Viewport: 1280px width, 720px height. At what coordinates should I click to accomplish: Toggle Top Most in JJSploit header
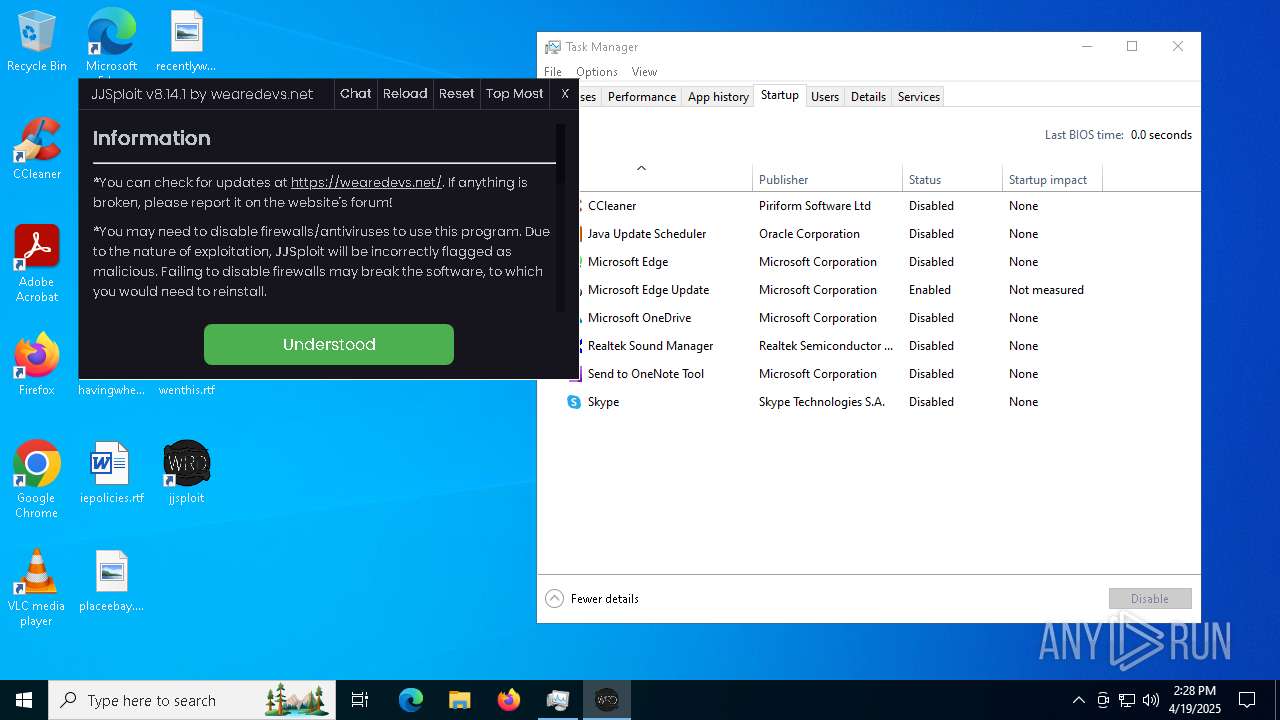(x=515, y=94)
